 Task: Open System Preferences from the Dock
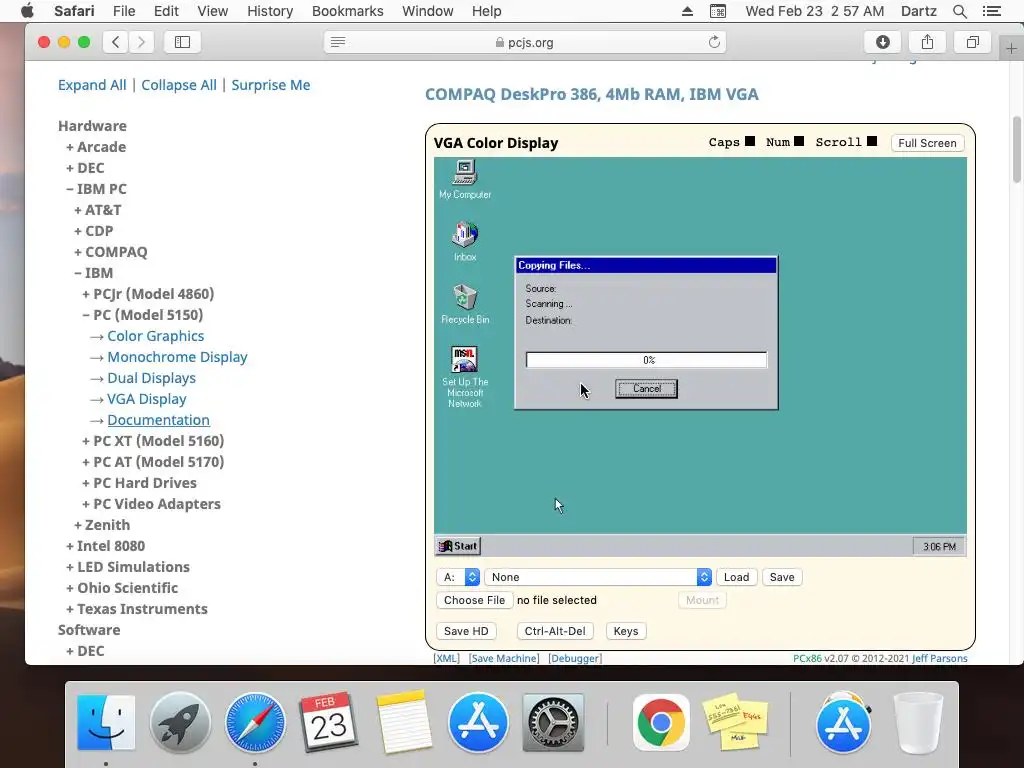tap(553, 722)
